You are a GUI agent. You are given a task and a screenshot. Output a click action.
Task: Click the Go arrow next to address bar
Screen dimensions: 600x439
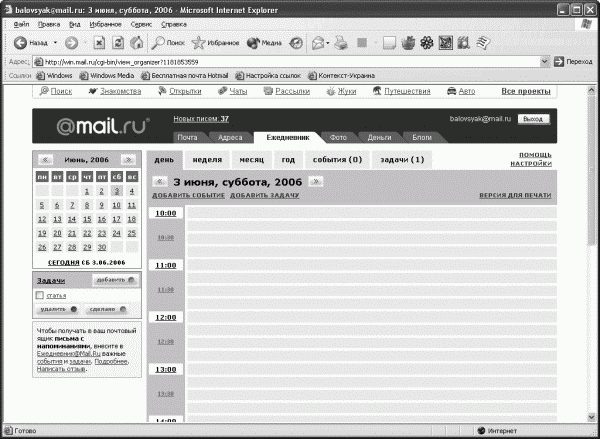[x=559, y=62]
